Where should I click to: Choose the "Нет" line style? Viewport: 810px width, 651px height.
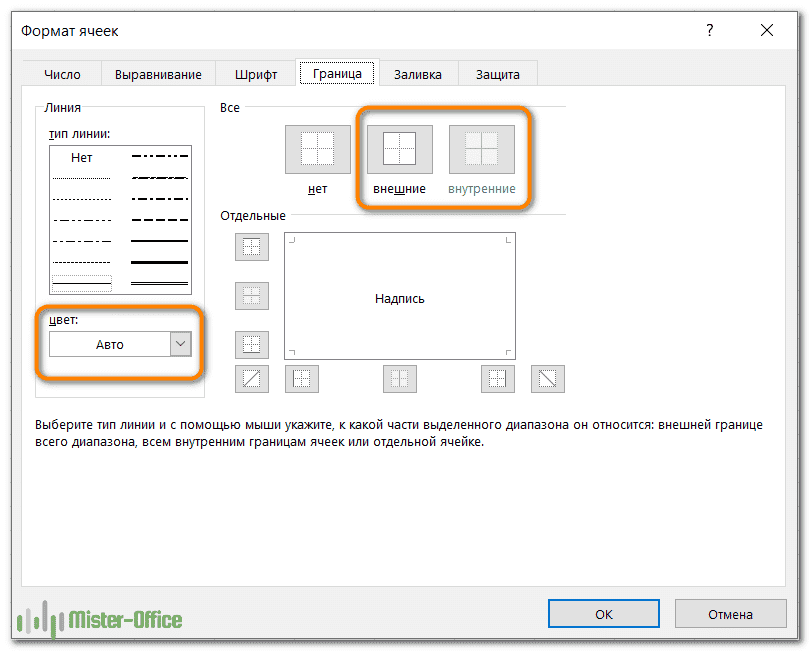pos(82,157)
